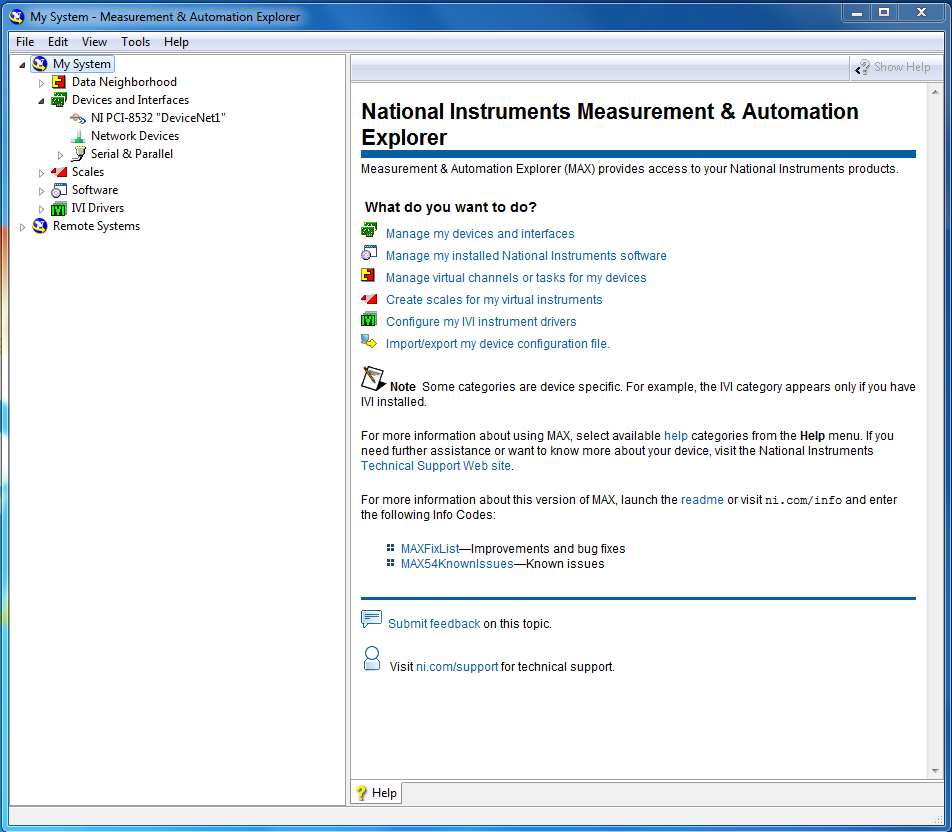Expand the Software node
Image resolution: width=952 pixels, height=832 pixels.
tap(41, 191)
